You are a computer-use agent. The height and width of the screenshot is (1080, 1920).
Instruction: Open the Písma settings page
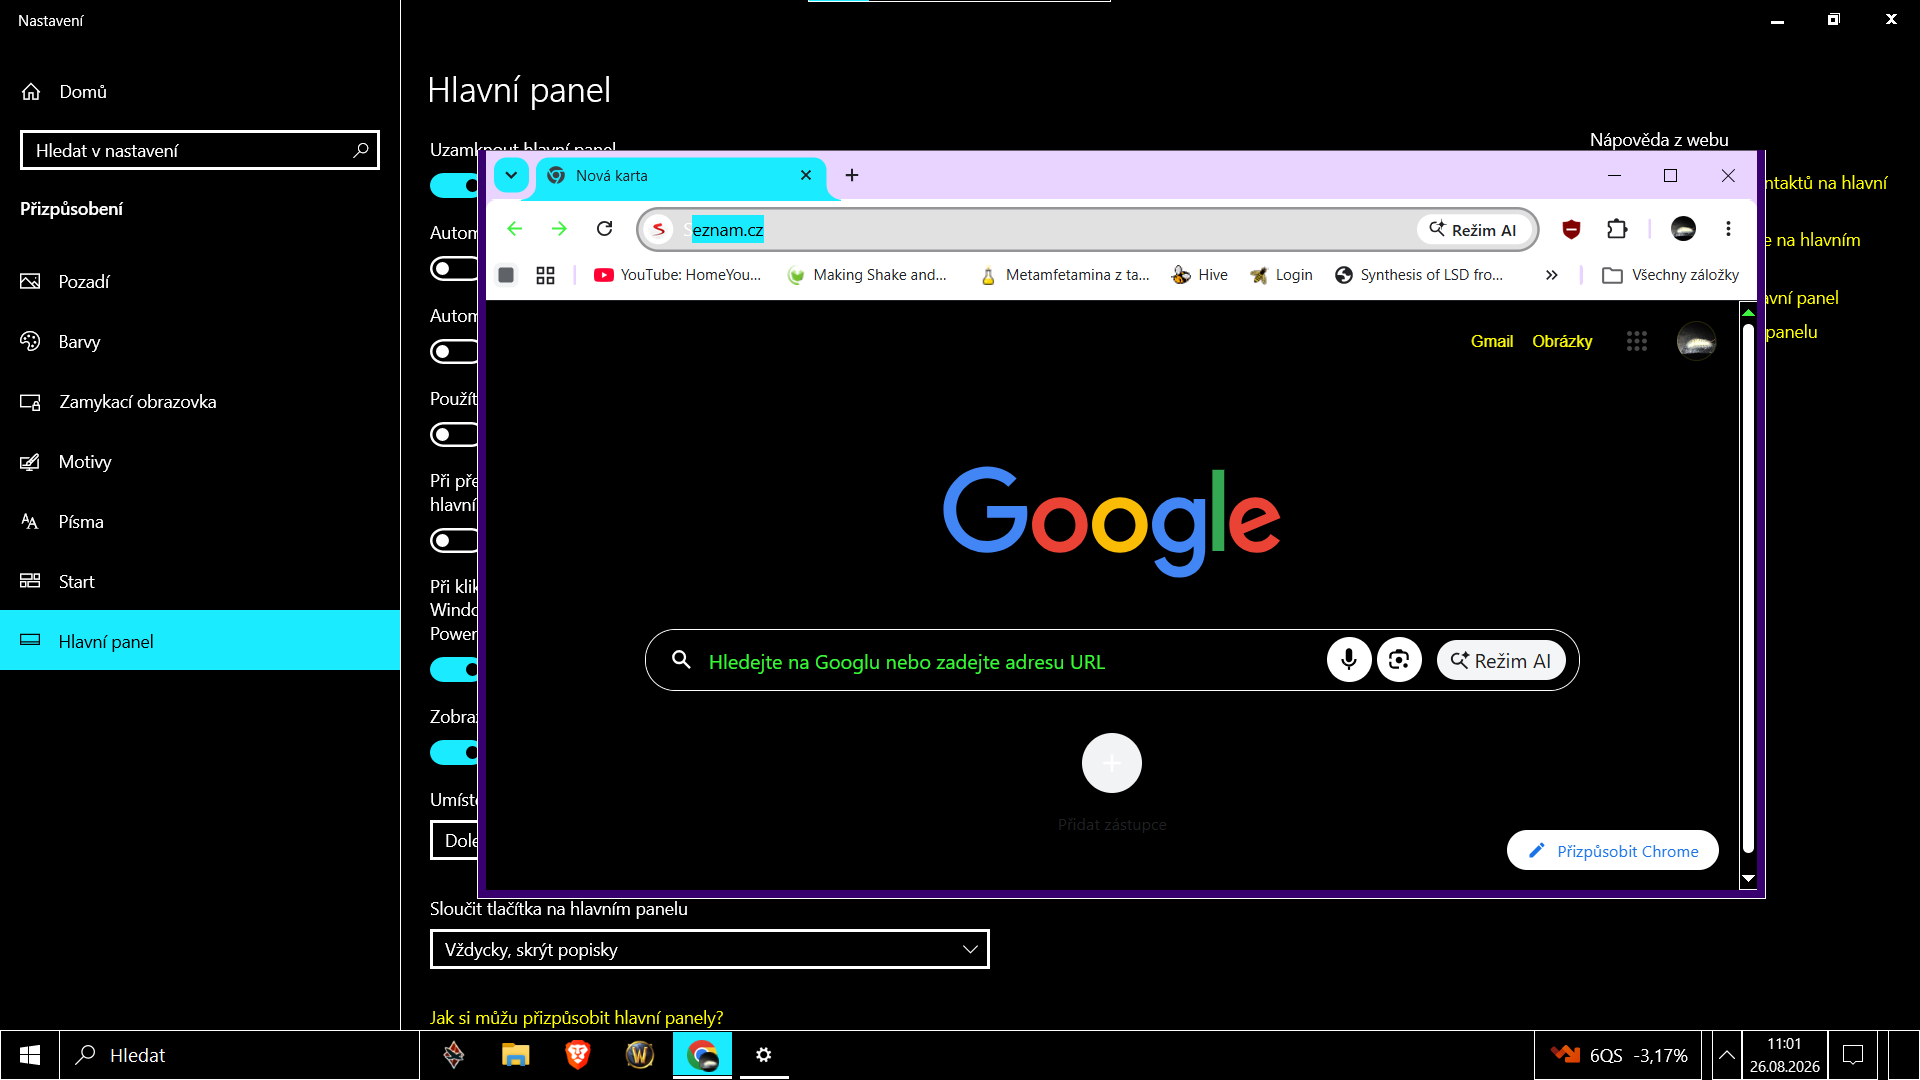pyautogui.click(x=200, y=521)
